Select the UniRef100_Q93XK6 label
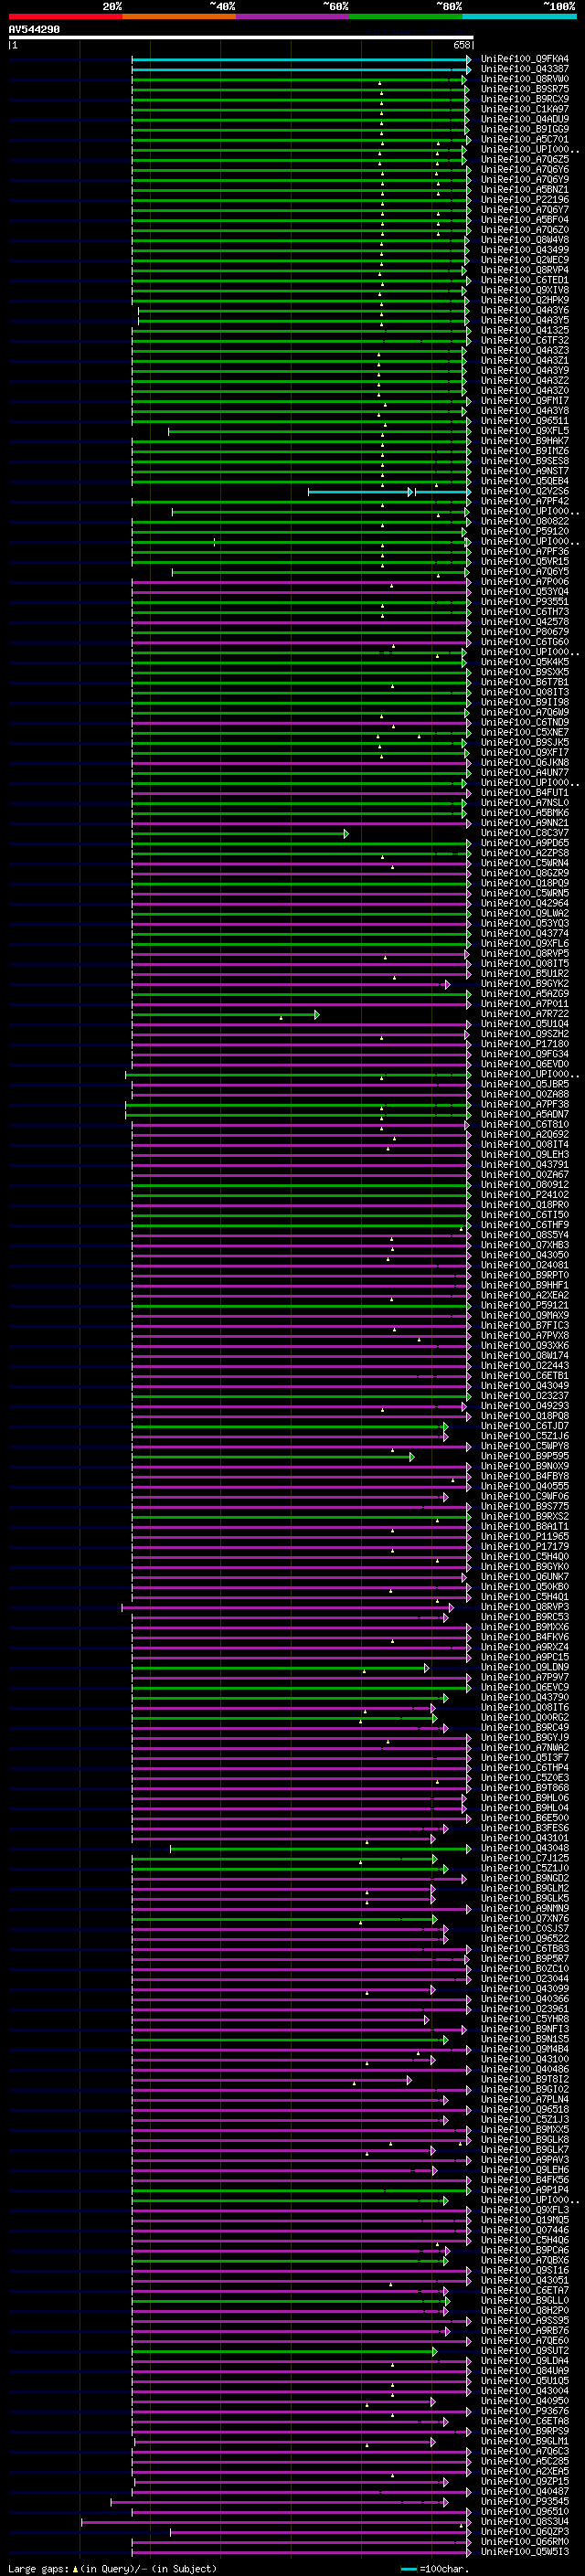 click(525, 1346)
